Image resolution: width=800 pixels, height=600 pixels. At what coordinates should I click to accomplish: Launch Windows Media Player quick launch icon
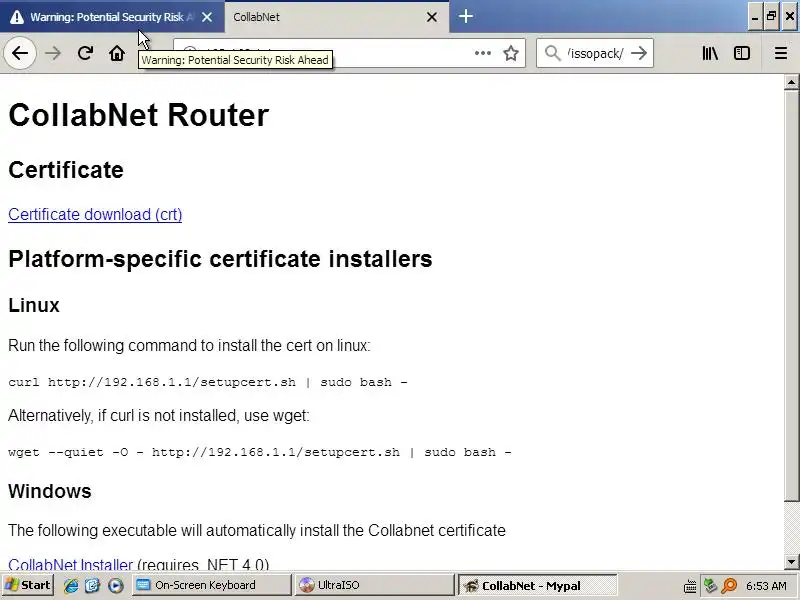pos(116,585)
